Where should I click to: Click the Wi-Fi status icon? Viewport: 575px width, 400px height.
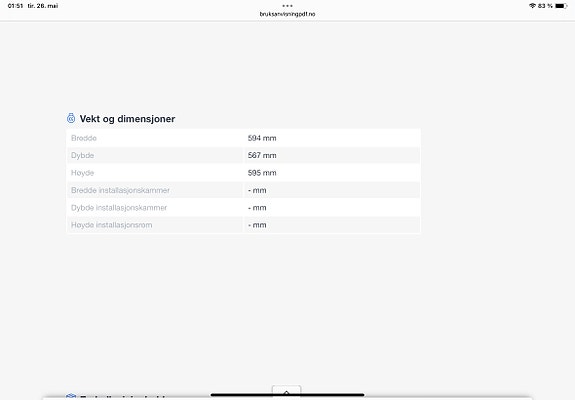coord(532,5)
